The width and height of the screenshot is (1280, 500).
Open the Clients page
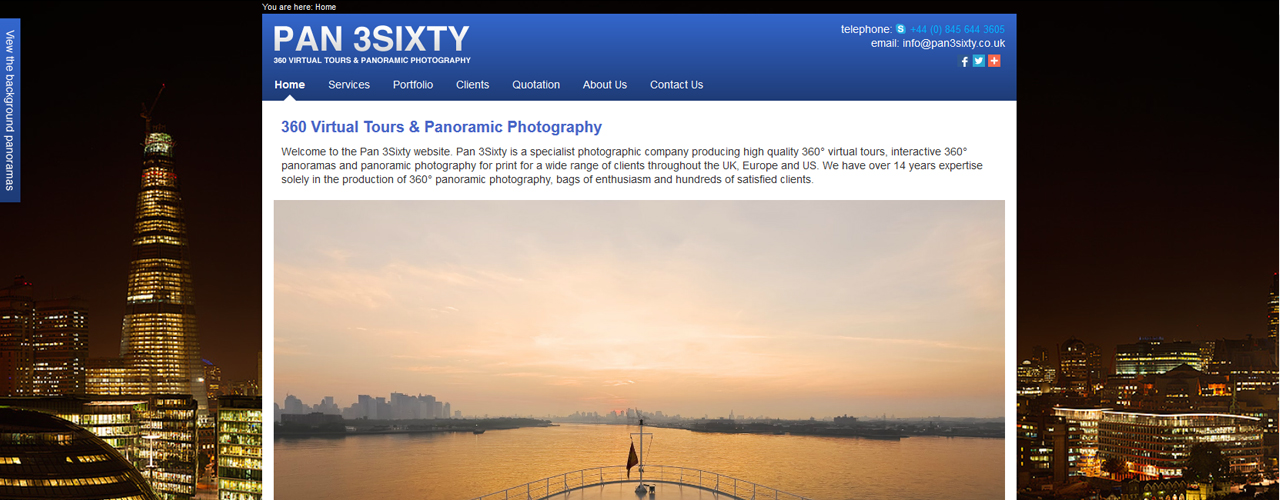[473, 85]
